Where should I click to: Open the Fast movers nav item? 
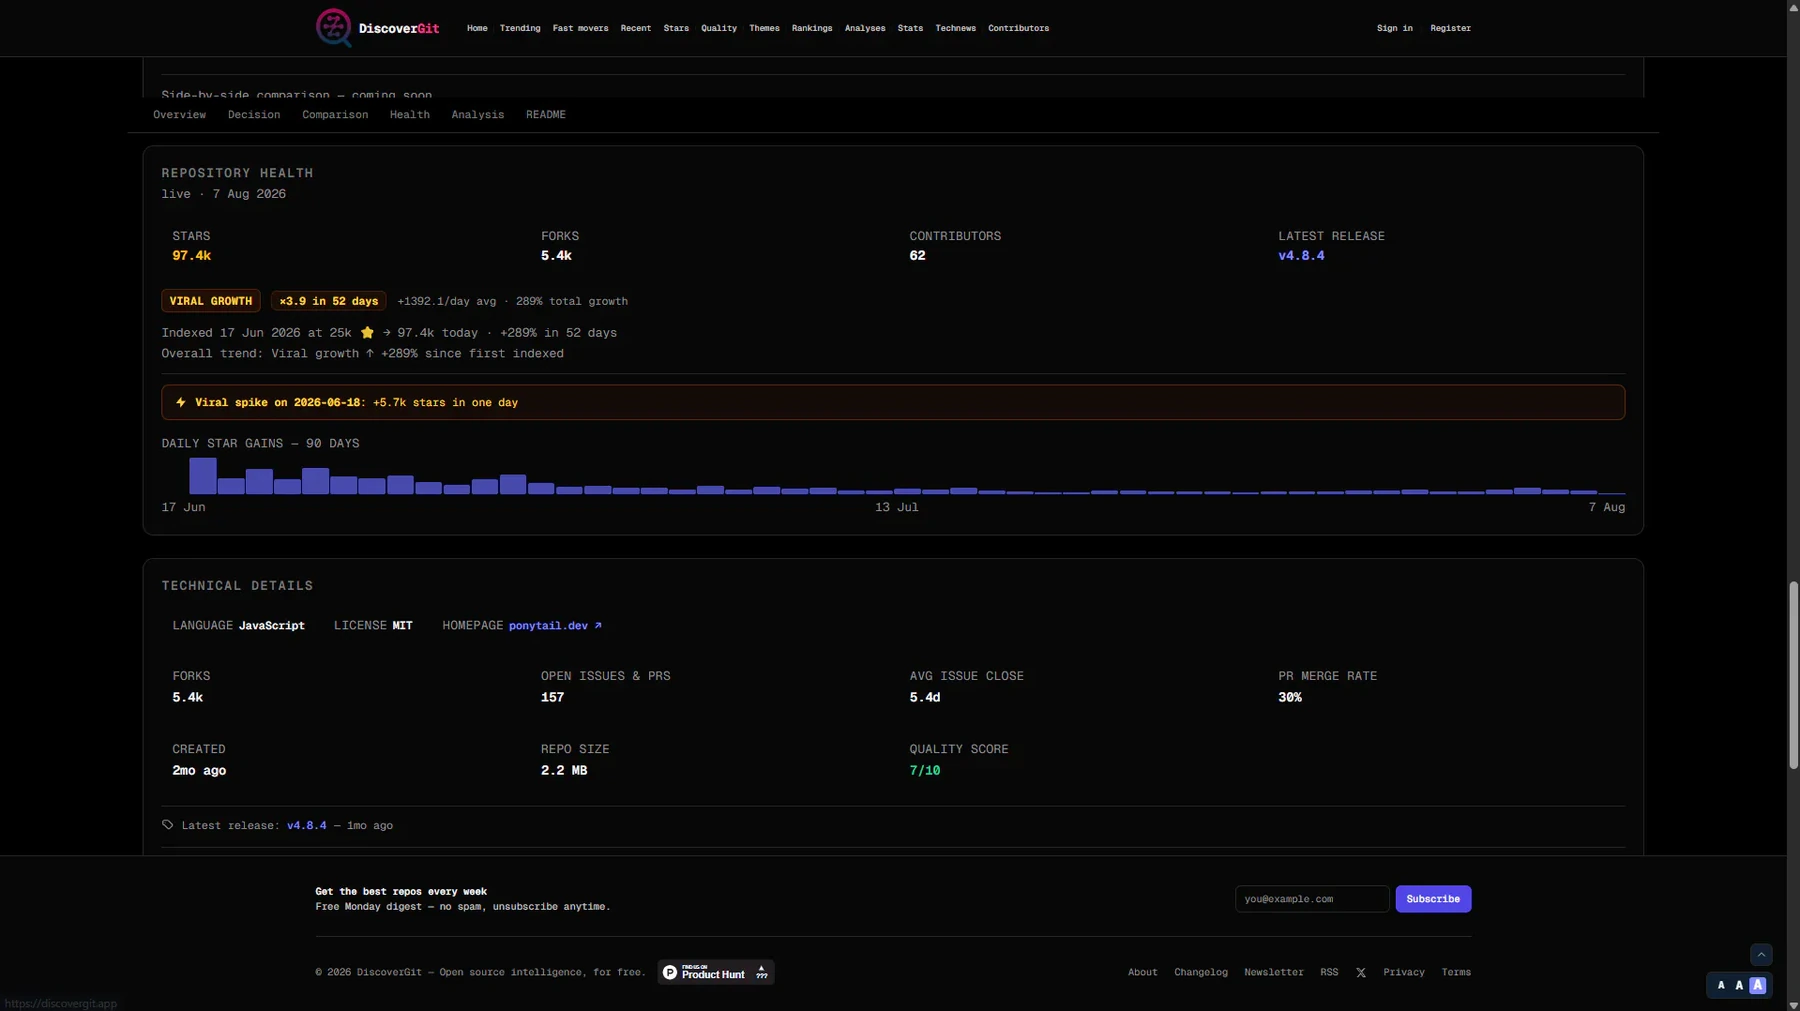580,28
